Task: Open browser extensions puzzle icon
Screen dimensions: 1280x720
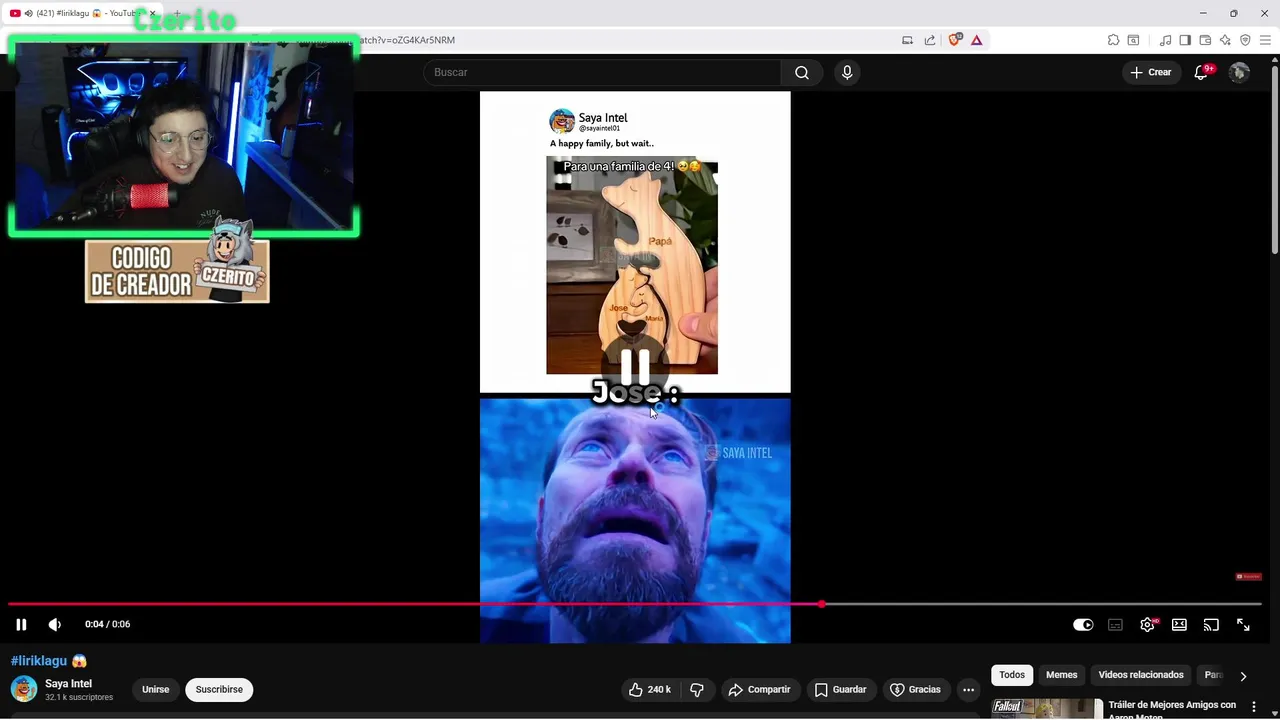Action: tap(1113, 40)
